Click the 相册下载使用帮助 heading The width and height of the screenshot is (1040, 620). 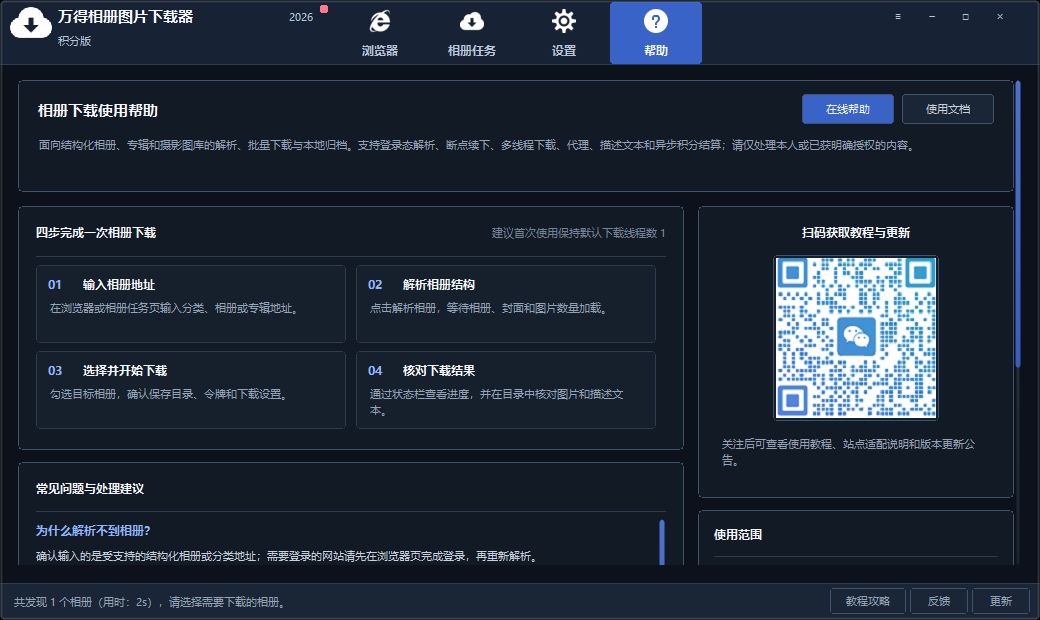[x=98, y=111]
